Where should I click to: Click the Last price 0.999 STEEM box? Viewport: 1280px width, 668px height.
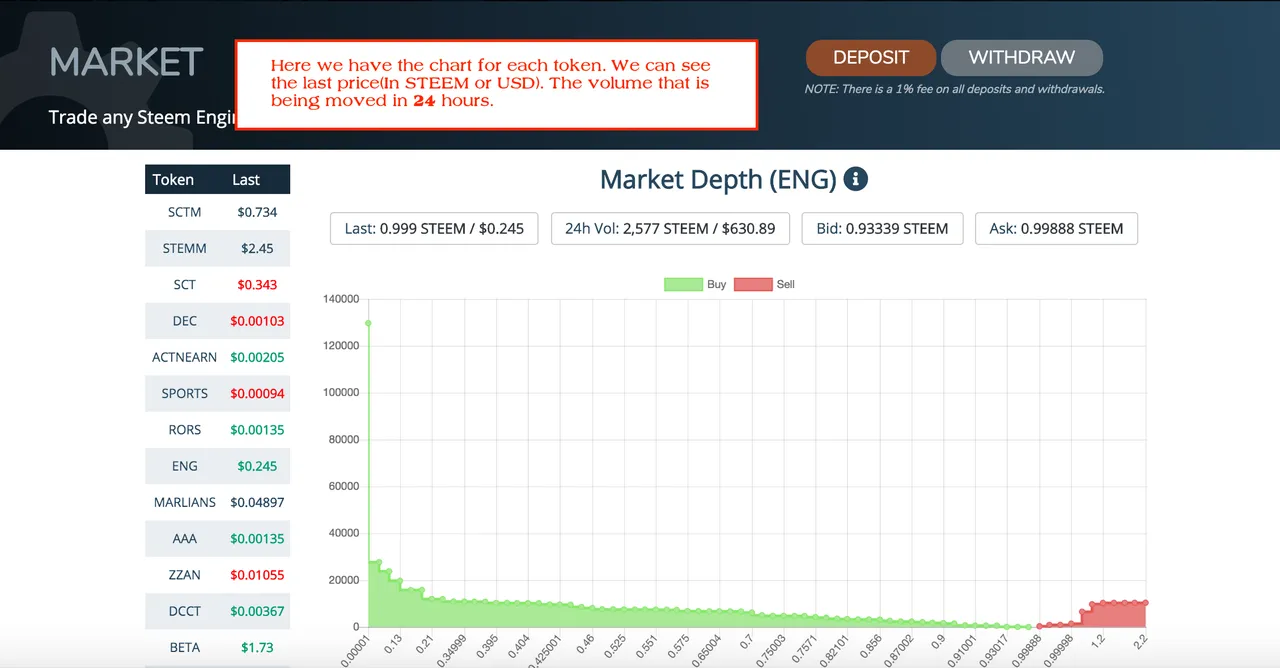pos(434,228)
